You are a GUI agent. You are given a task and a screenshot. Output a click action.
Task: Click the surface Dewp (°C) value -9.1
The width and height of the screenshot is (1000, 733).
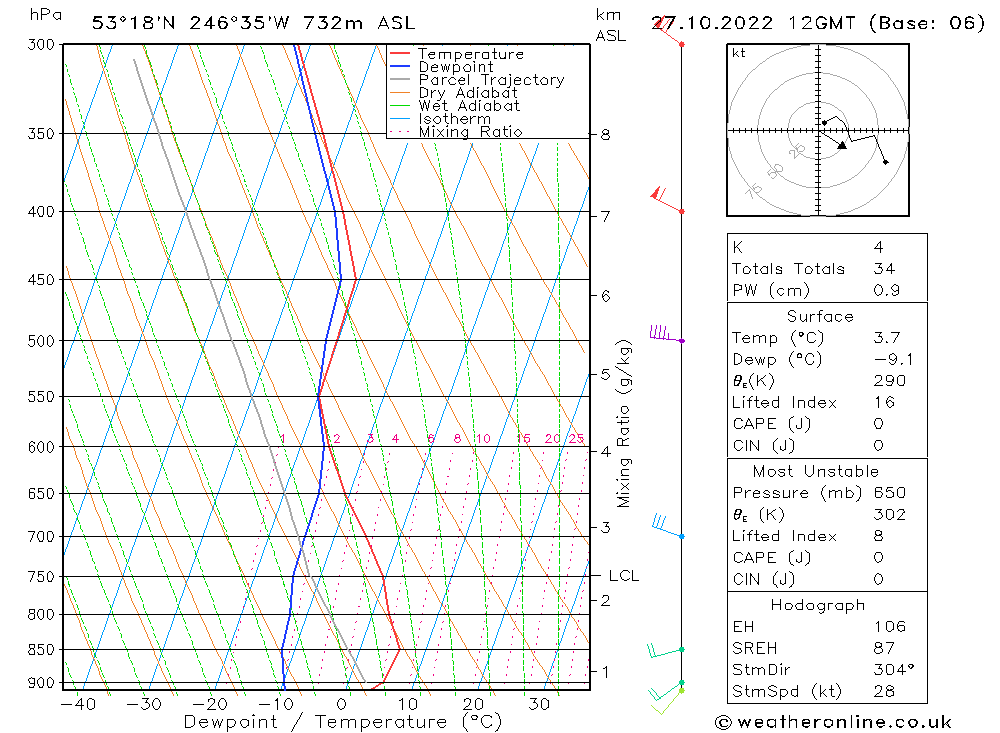pyautogui.click(x=893, y=359)
